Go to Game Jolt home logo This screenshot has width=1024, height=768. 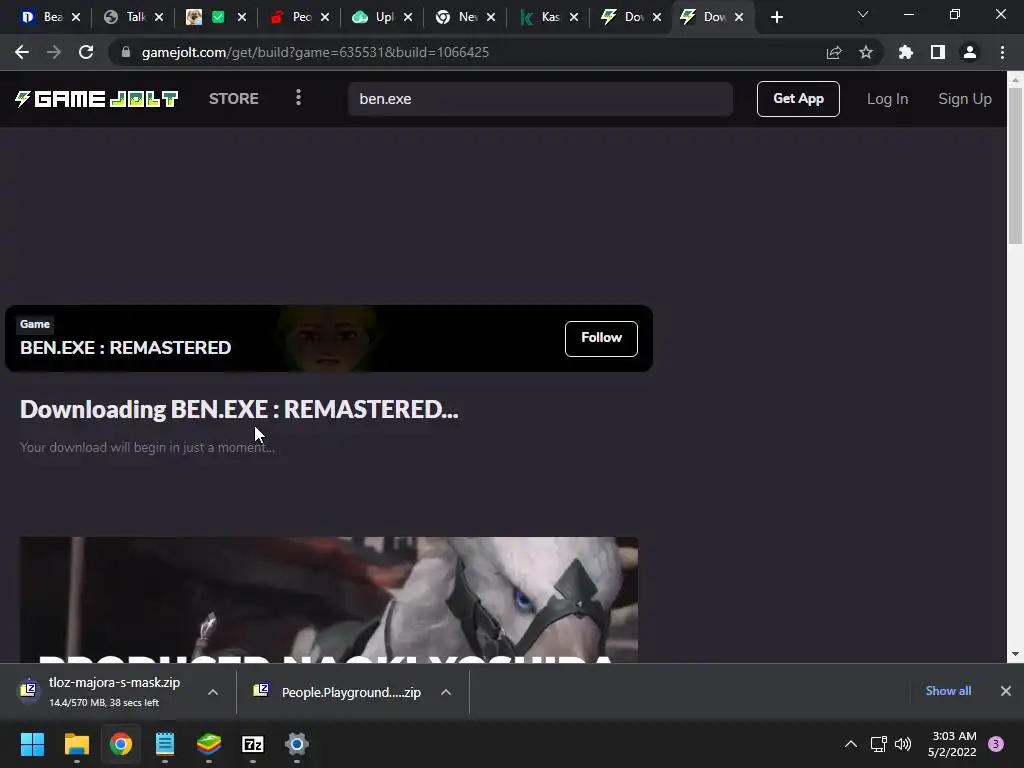97,99
